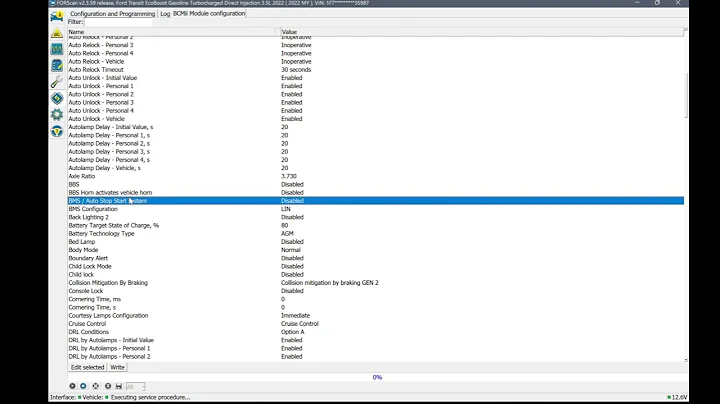Open the Settings gear icon

57,114
